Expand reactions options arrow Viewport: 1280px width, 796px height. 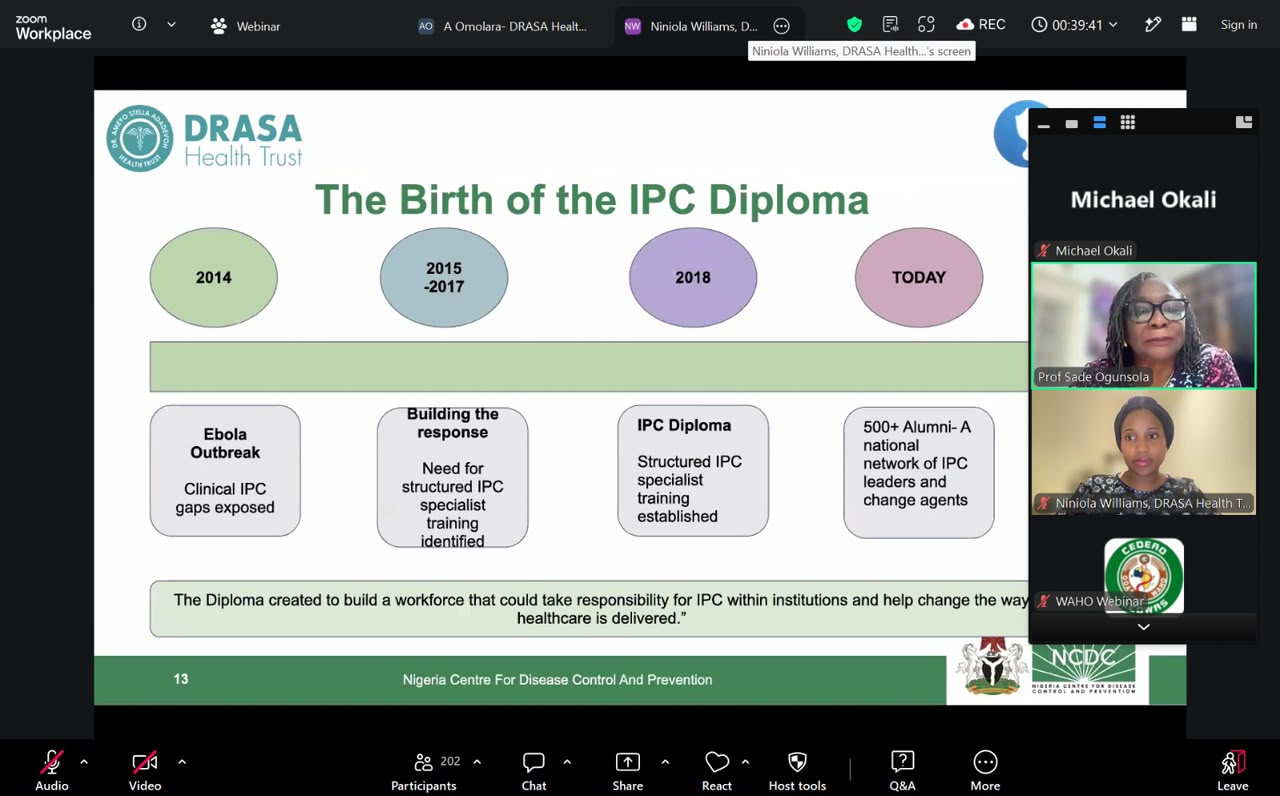click(745, 762)
